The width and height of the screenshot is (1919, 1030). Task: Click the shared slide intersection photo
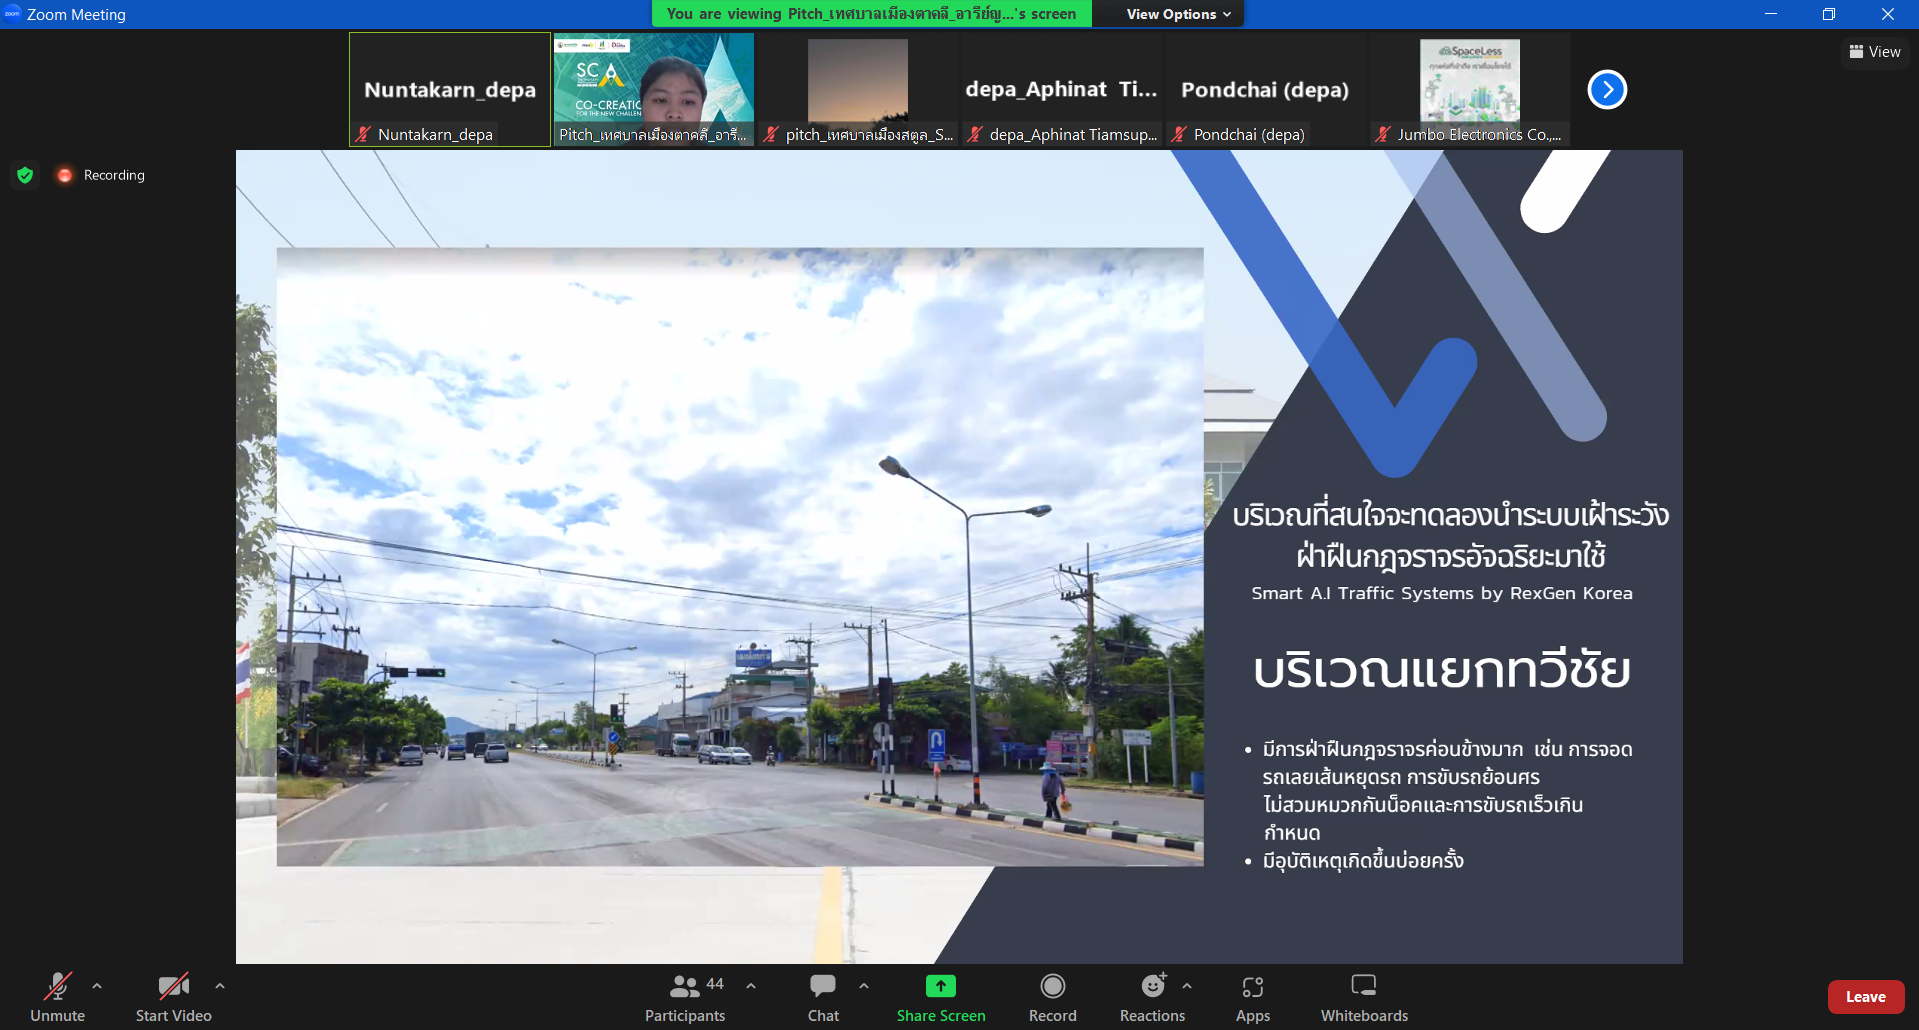(x=740, y=557)
